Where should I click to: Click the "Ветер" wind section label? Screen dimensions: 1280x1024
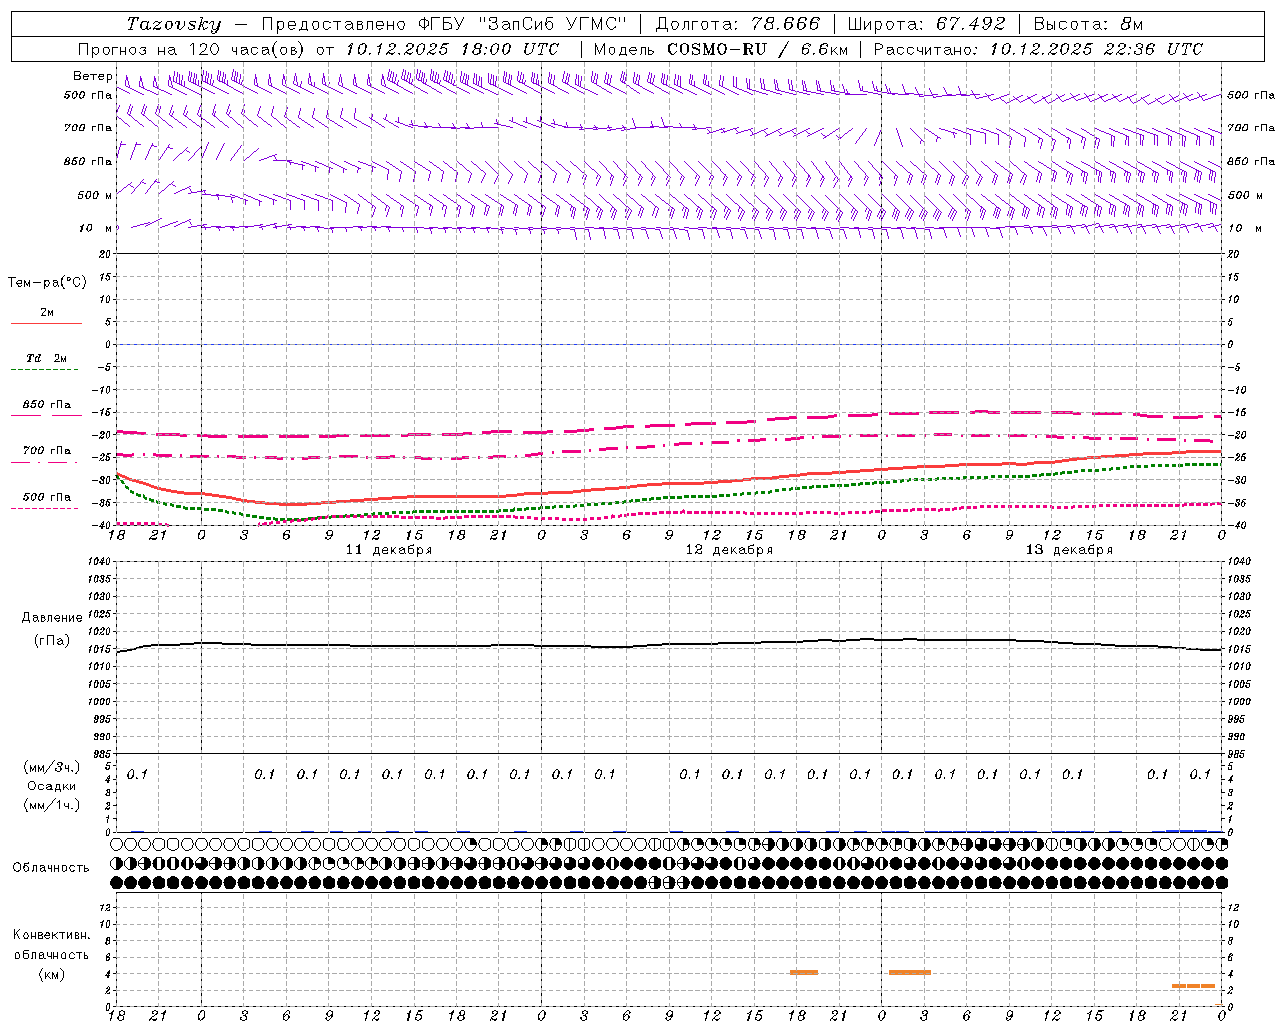[92, 77]
